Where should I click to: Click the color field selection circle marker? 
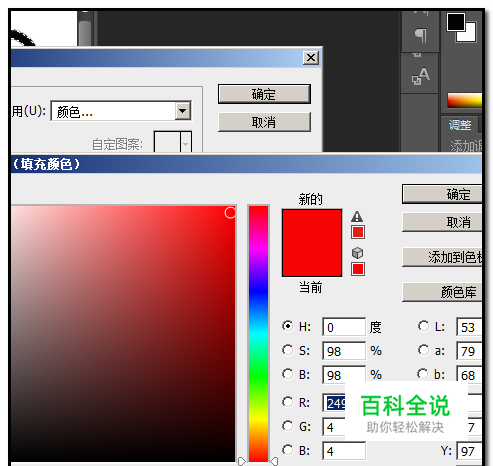tap(230, 212)
